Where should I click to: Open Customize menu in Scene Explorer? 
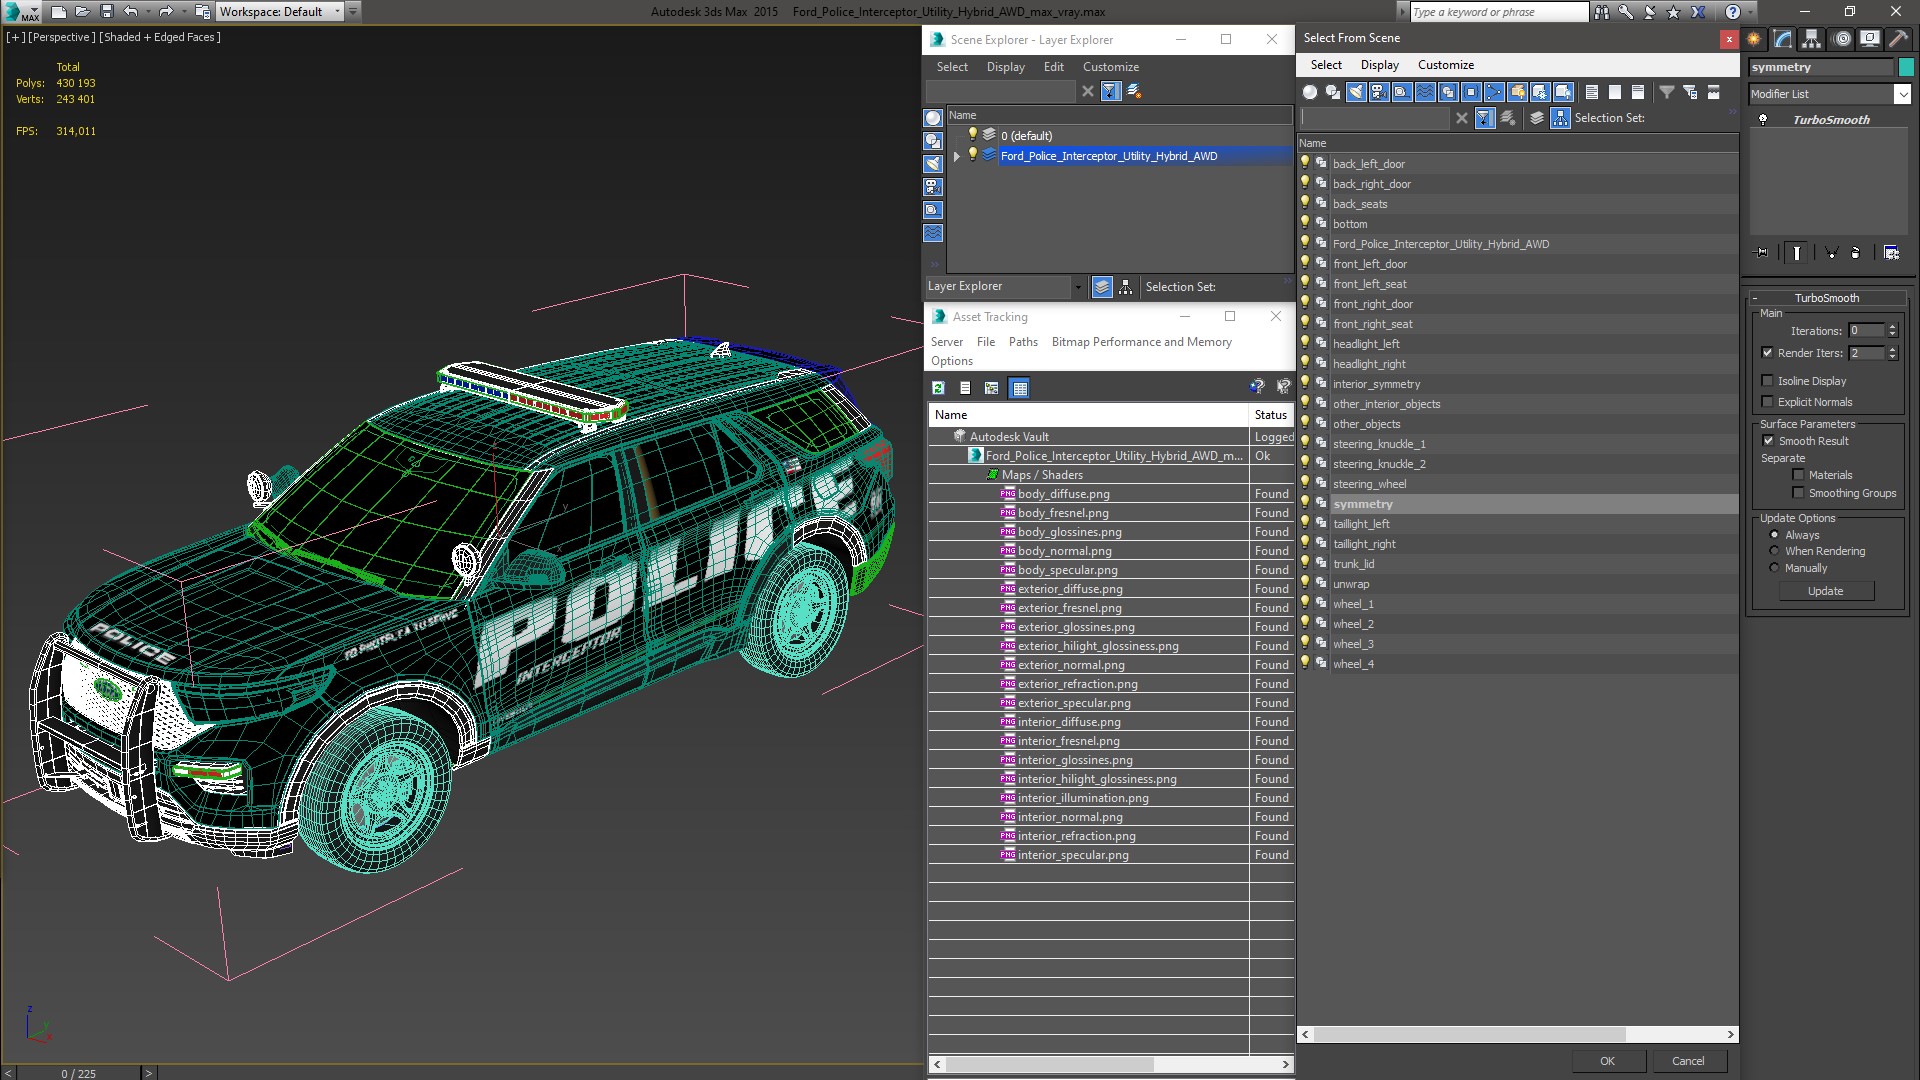(x=1110, y=67)
